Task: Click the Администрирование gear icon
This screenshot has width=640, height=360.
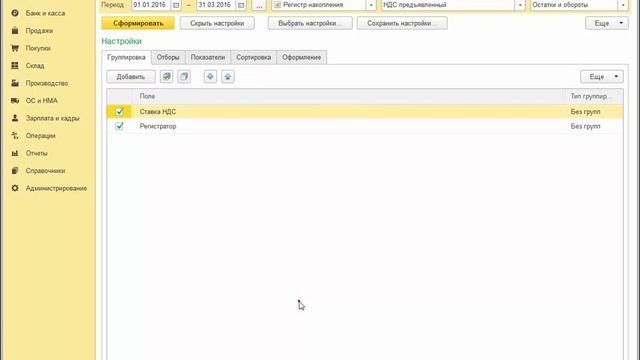Action: point(15,188)
